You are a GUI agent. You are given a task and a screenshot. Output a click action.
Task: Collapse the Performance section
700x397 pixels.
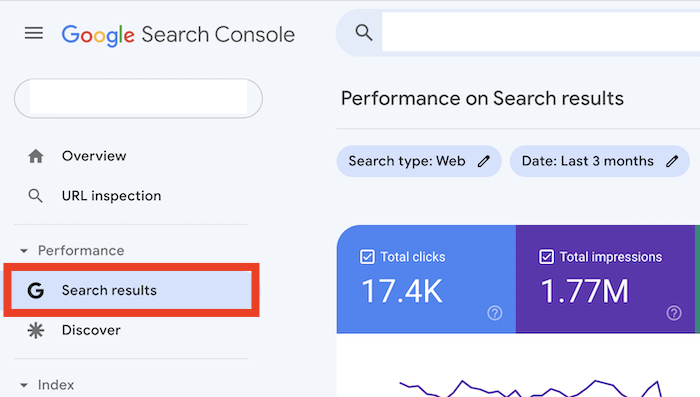coord(24,251)
